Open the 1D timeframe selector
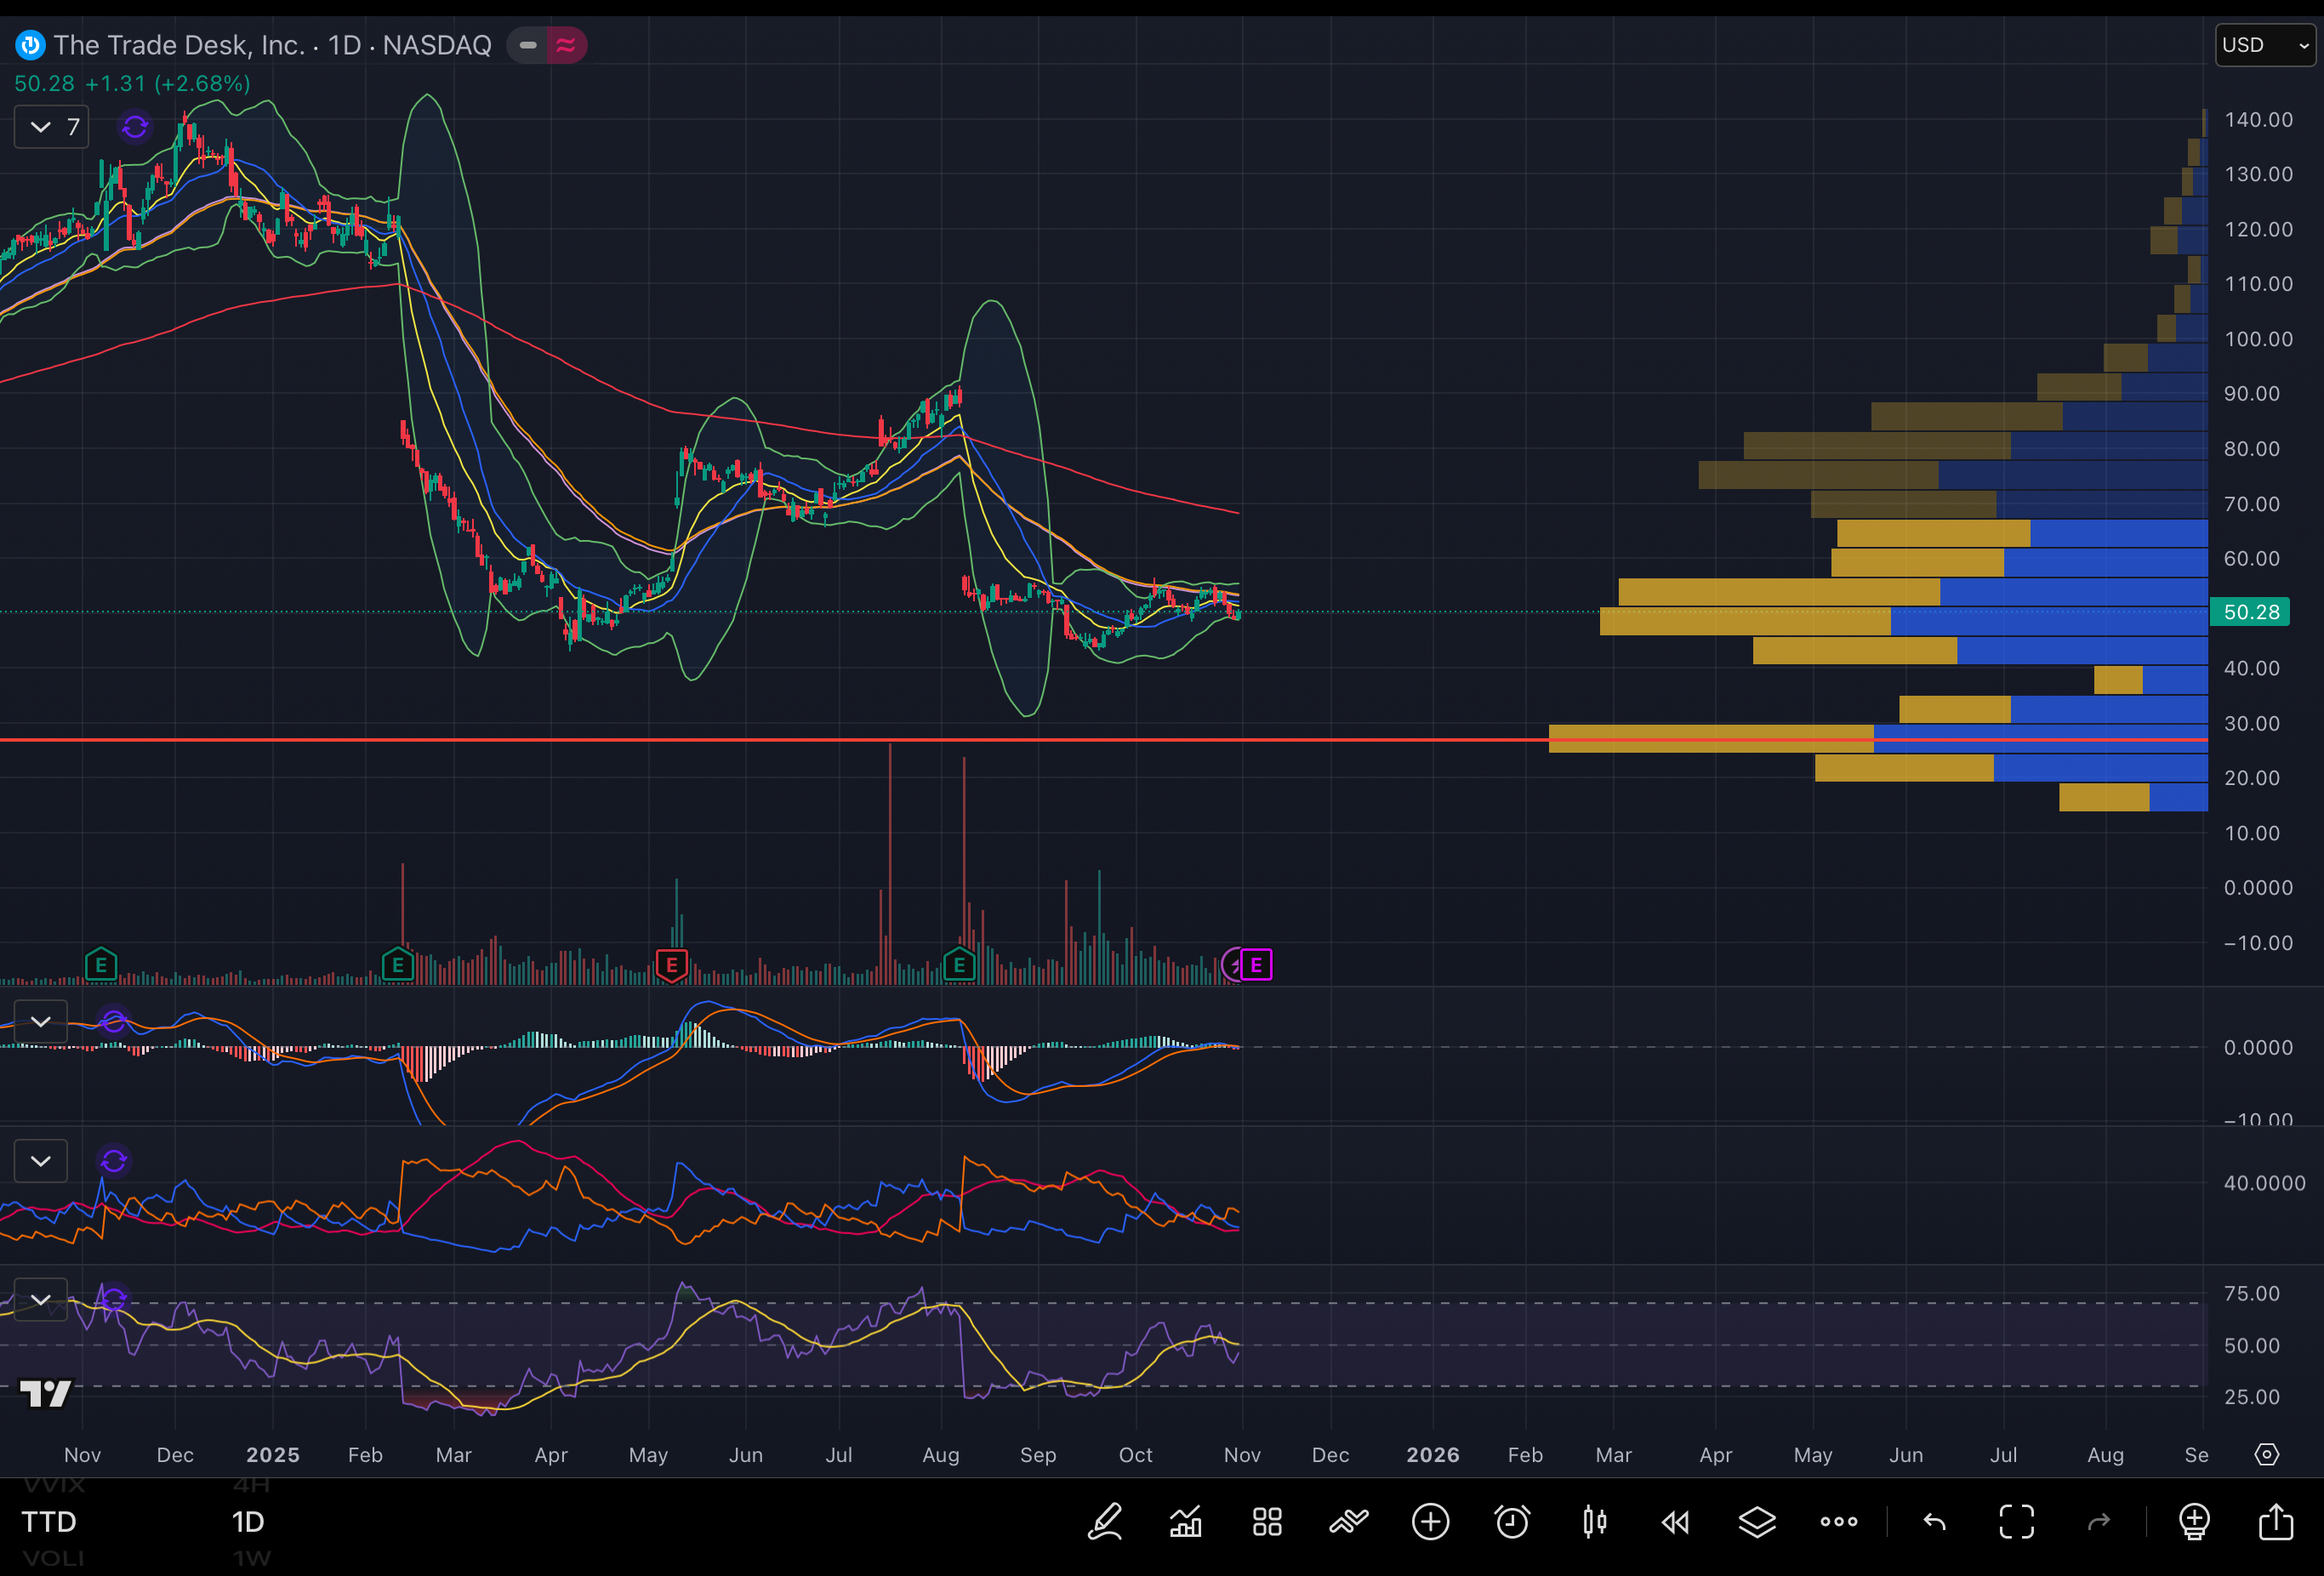This screenshot has width=2324, height=1576. [x=248, y=1522]
